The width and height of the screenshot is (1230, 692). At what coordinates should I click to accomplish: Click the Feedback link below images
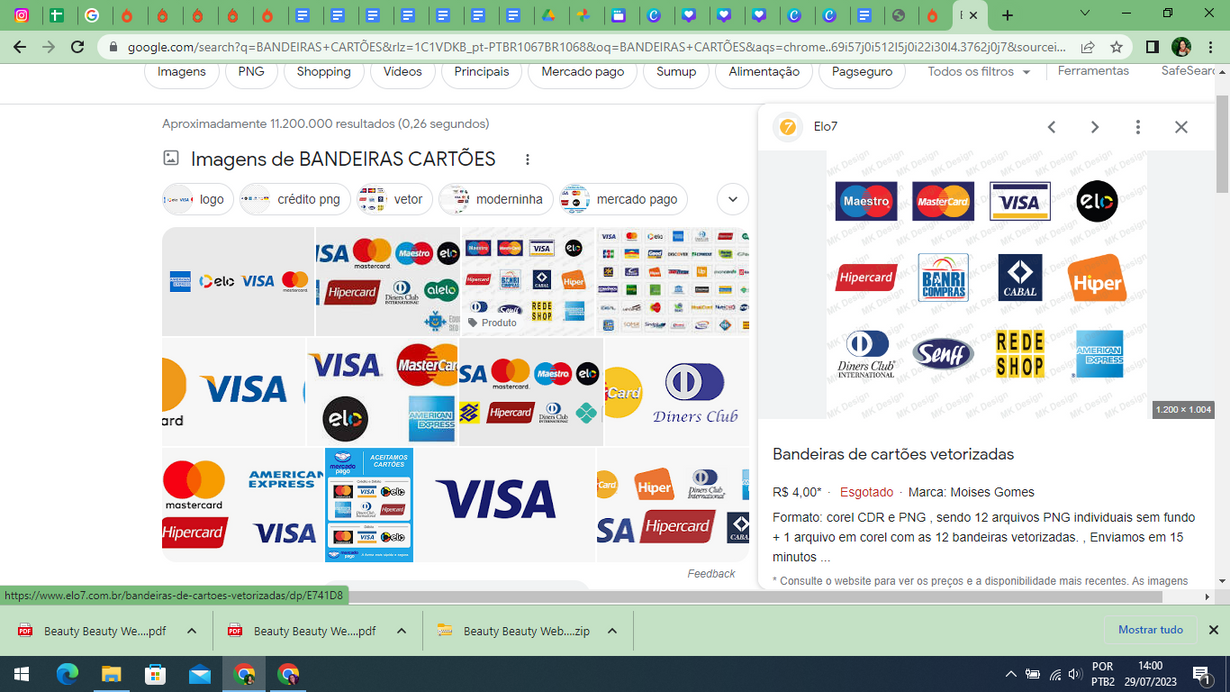point(711,574)
